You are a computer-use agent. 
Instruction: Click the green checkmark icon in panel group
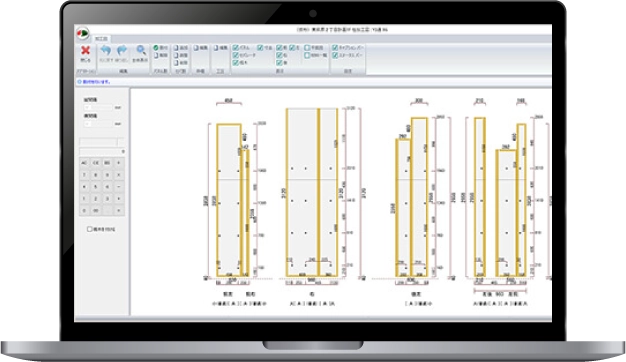coord(156,47)
